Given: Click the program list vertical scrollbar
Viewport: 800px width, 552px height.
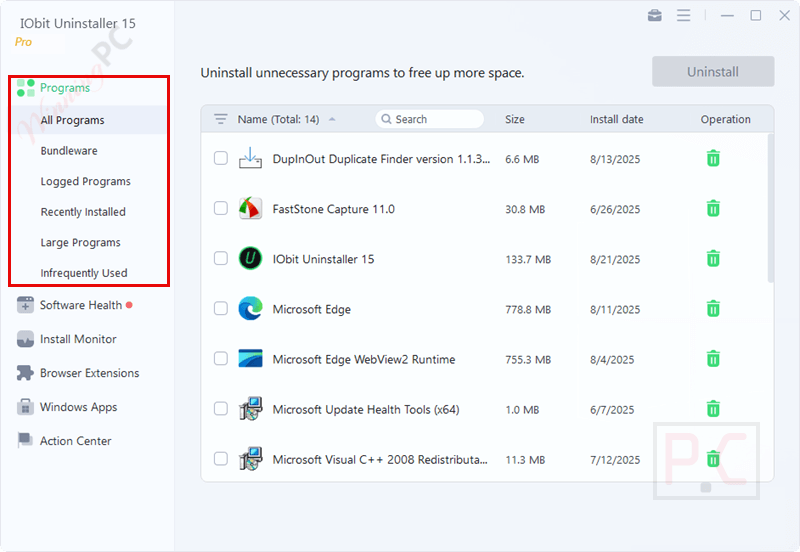Looking at the screenshot, I should coord(770,208).
